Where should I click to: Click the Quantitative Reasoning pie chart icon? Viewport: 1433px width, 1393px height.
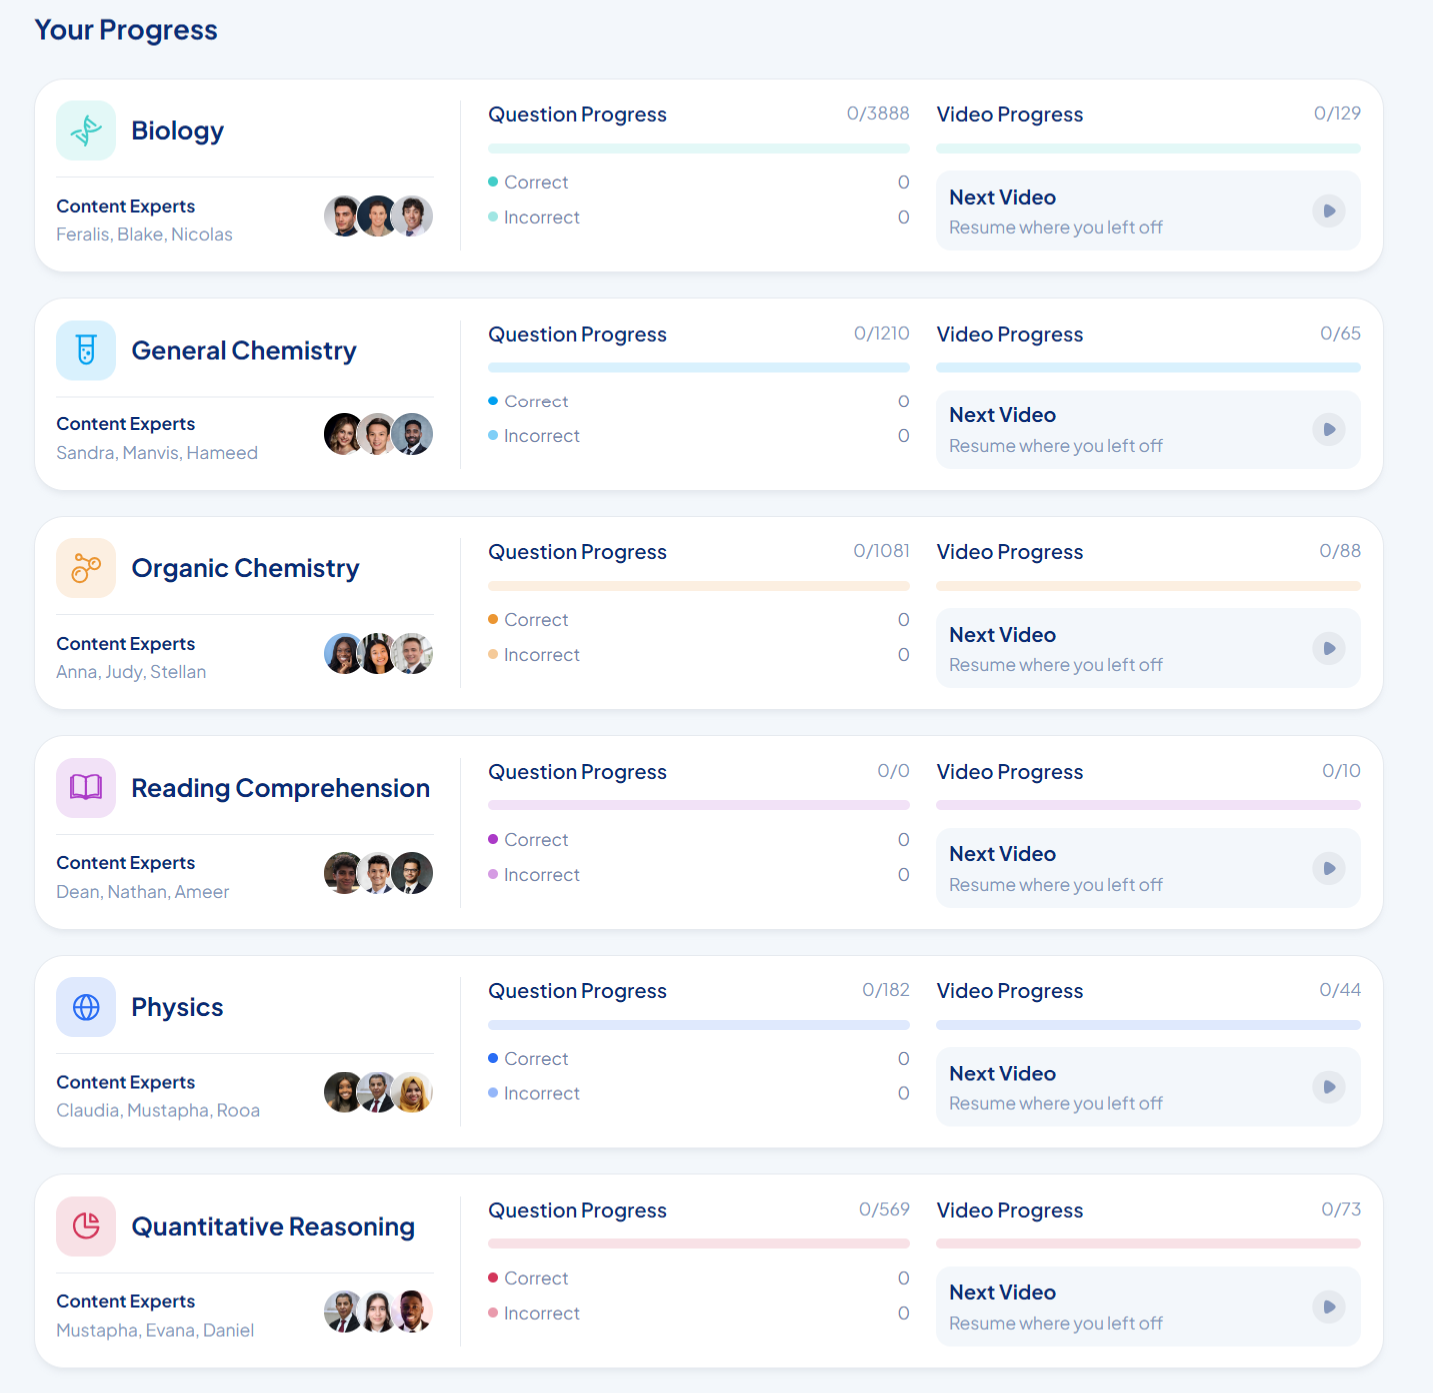point(86,1226)
